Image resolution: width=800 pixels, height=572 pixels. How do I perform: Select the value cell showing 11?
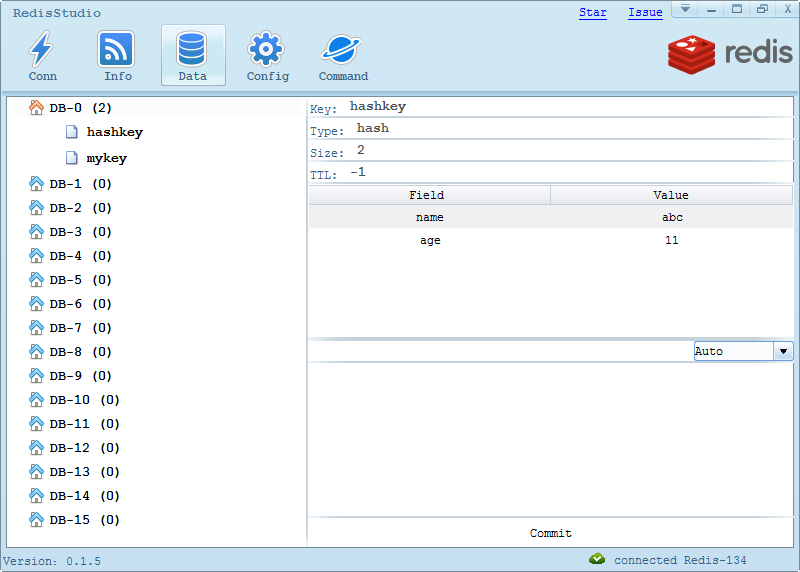point(671,240)
